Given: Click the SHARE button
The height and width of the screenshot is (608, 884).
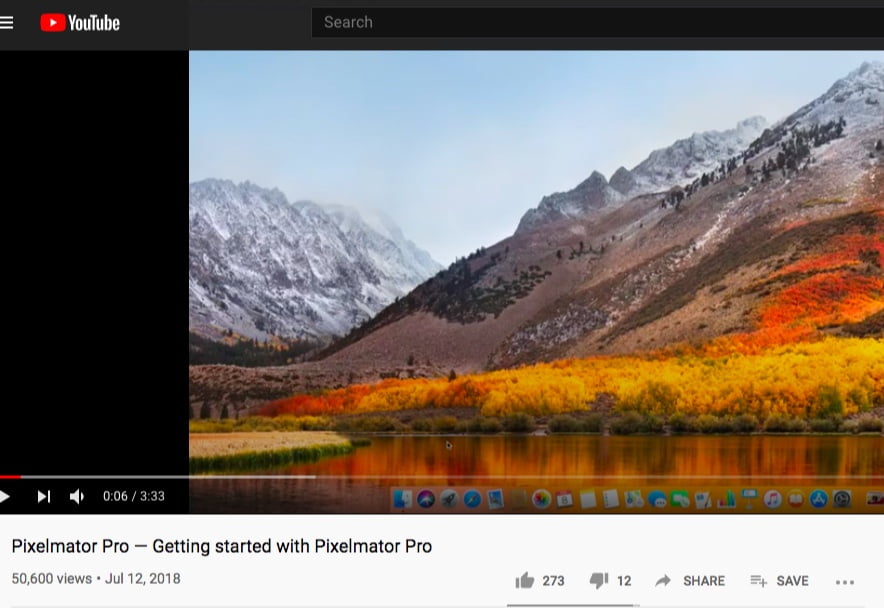Looking at the screenshot, I should click(690, 581).
